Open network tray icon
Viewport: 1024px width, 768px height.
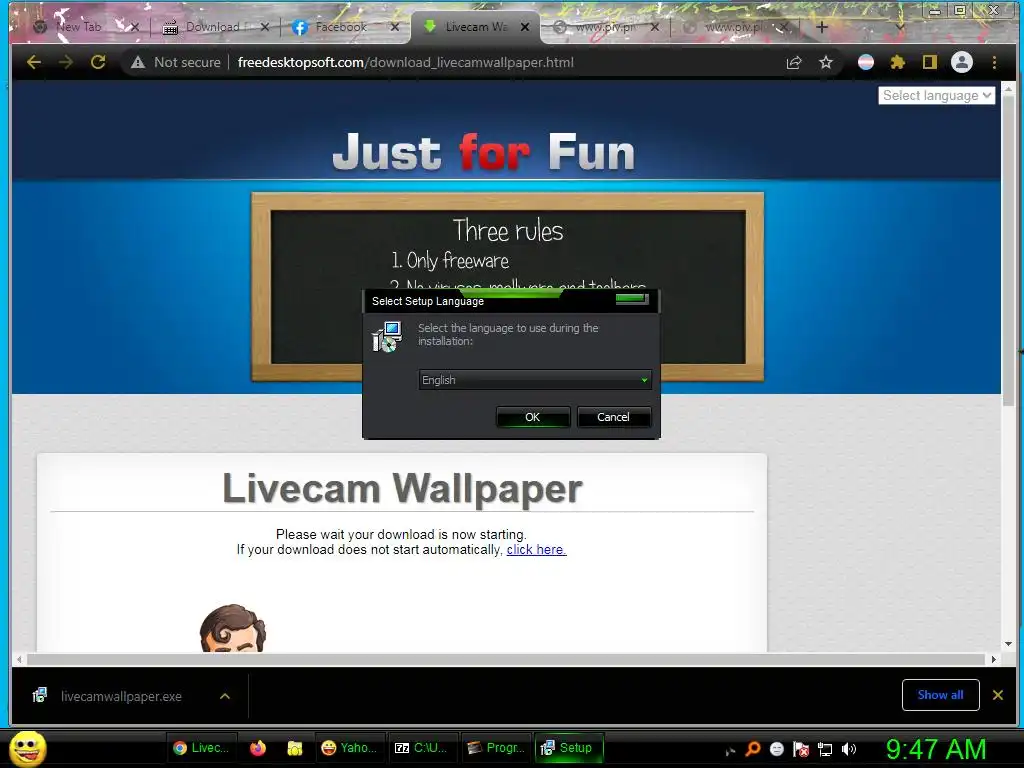tap(825, 749)
